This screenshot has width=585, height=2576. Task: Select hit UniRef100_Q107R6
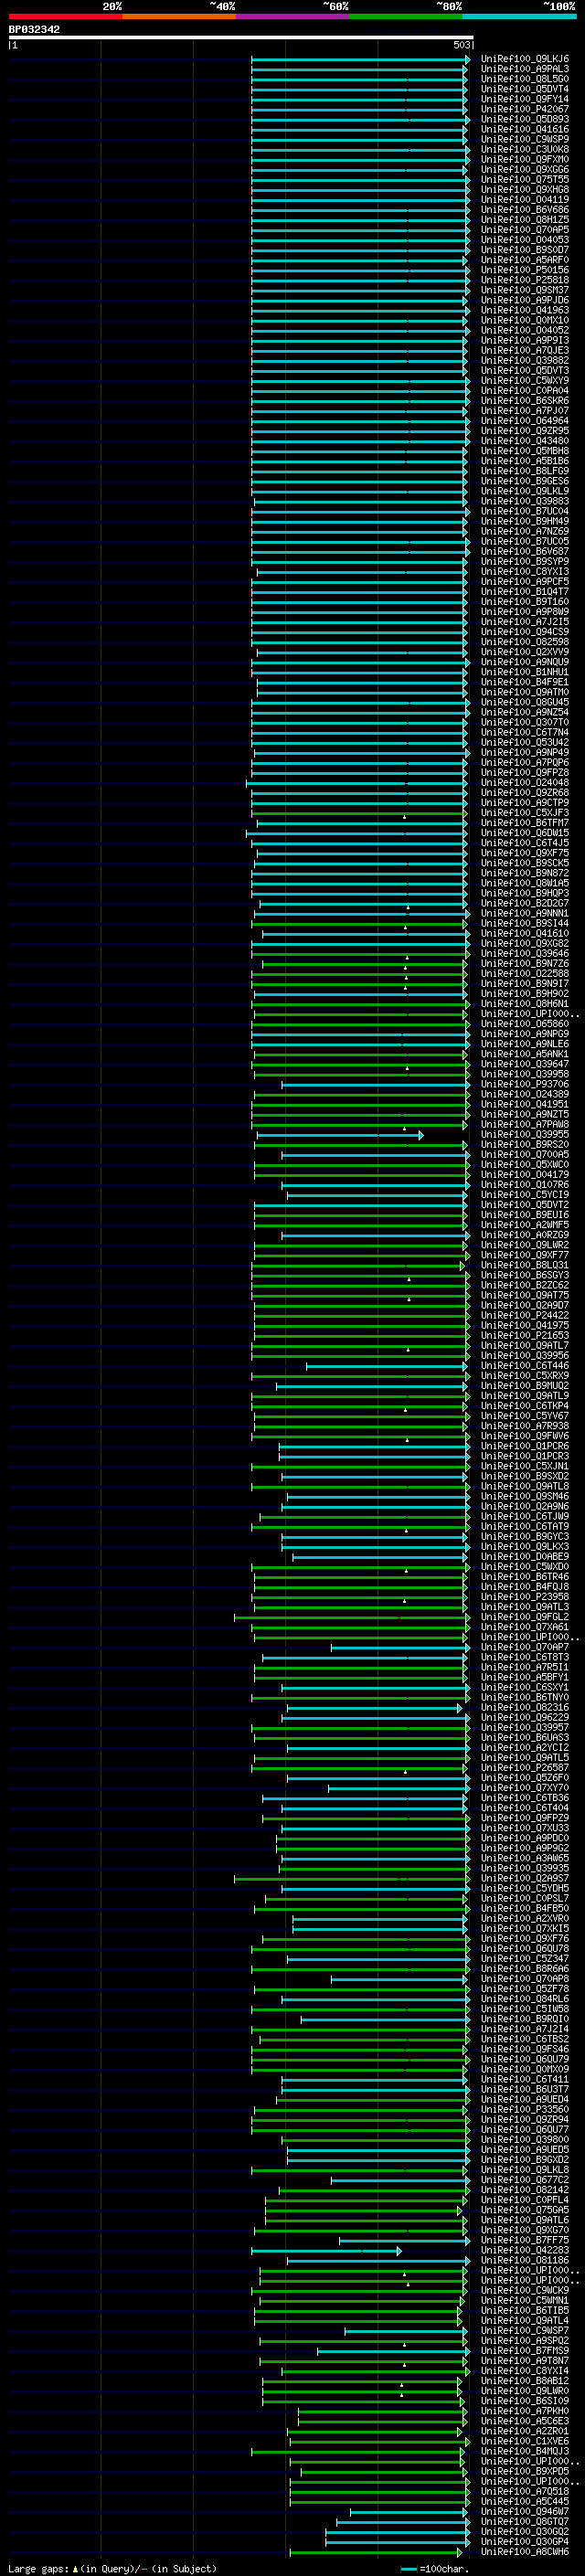[x=525, y=1185]
